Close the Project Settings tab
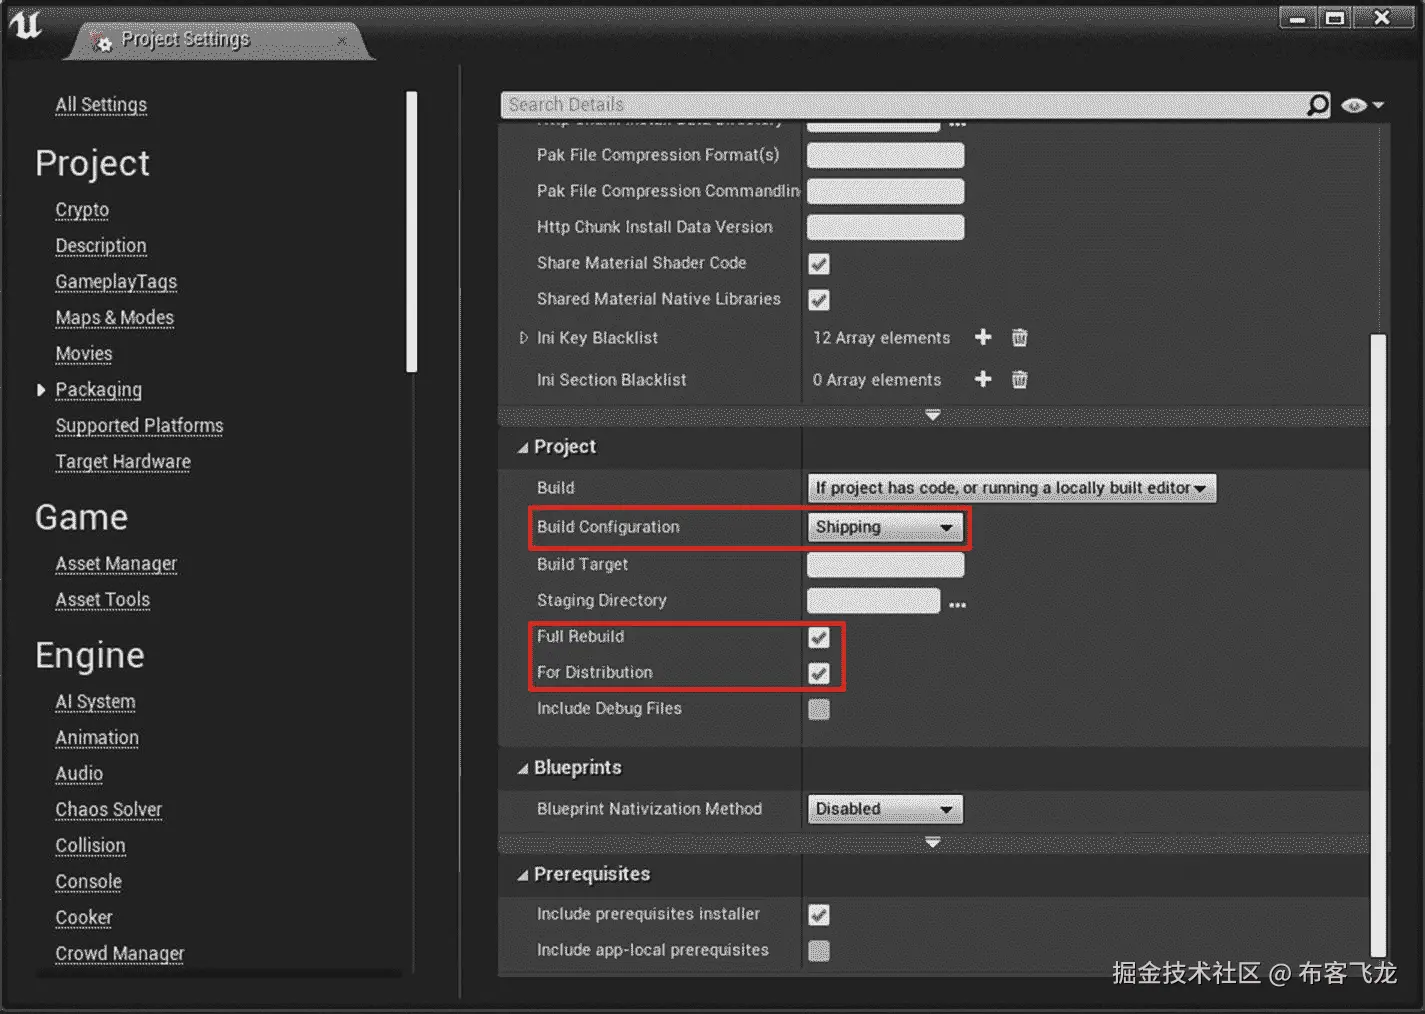The height and width of the screenshot is (1014, 1425). (342, 41)
